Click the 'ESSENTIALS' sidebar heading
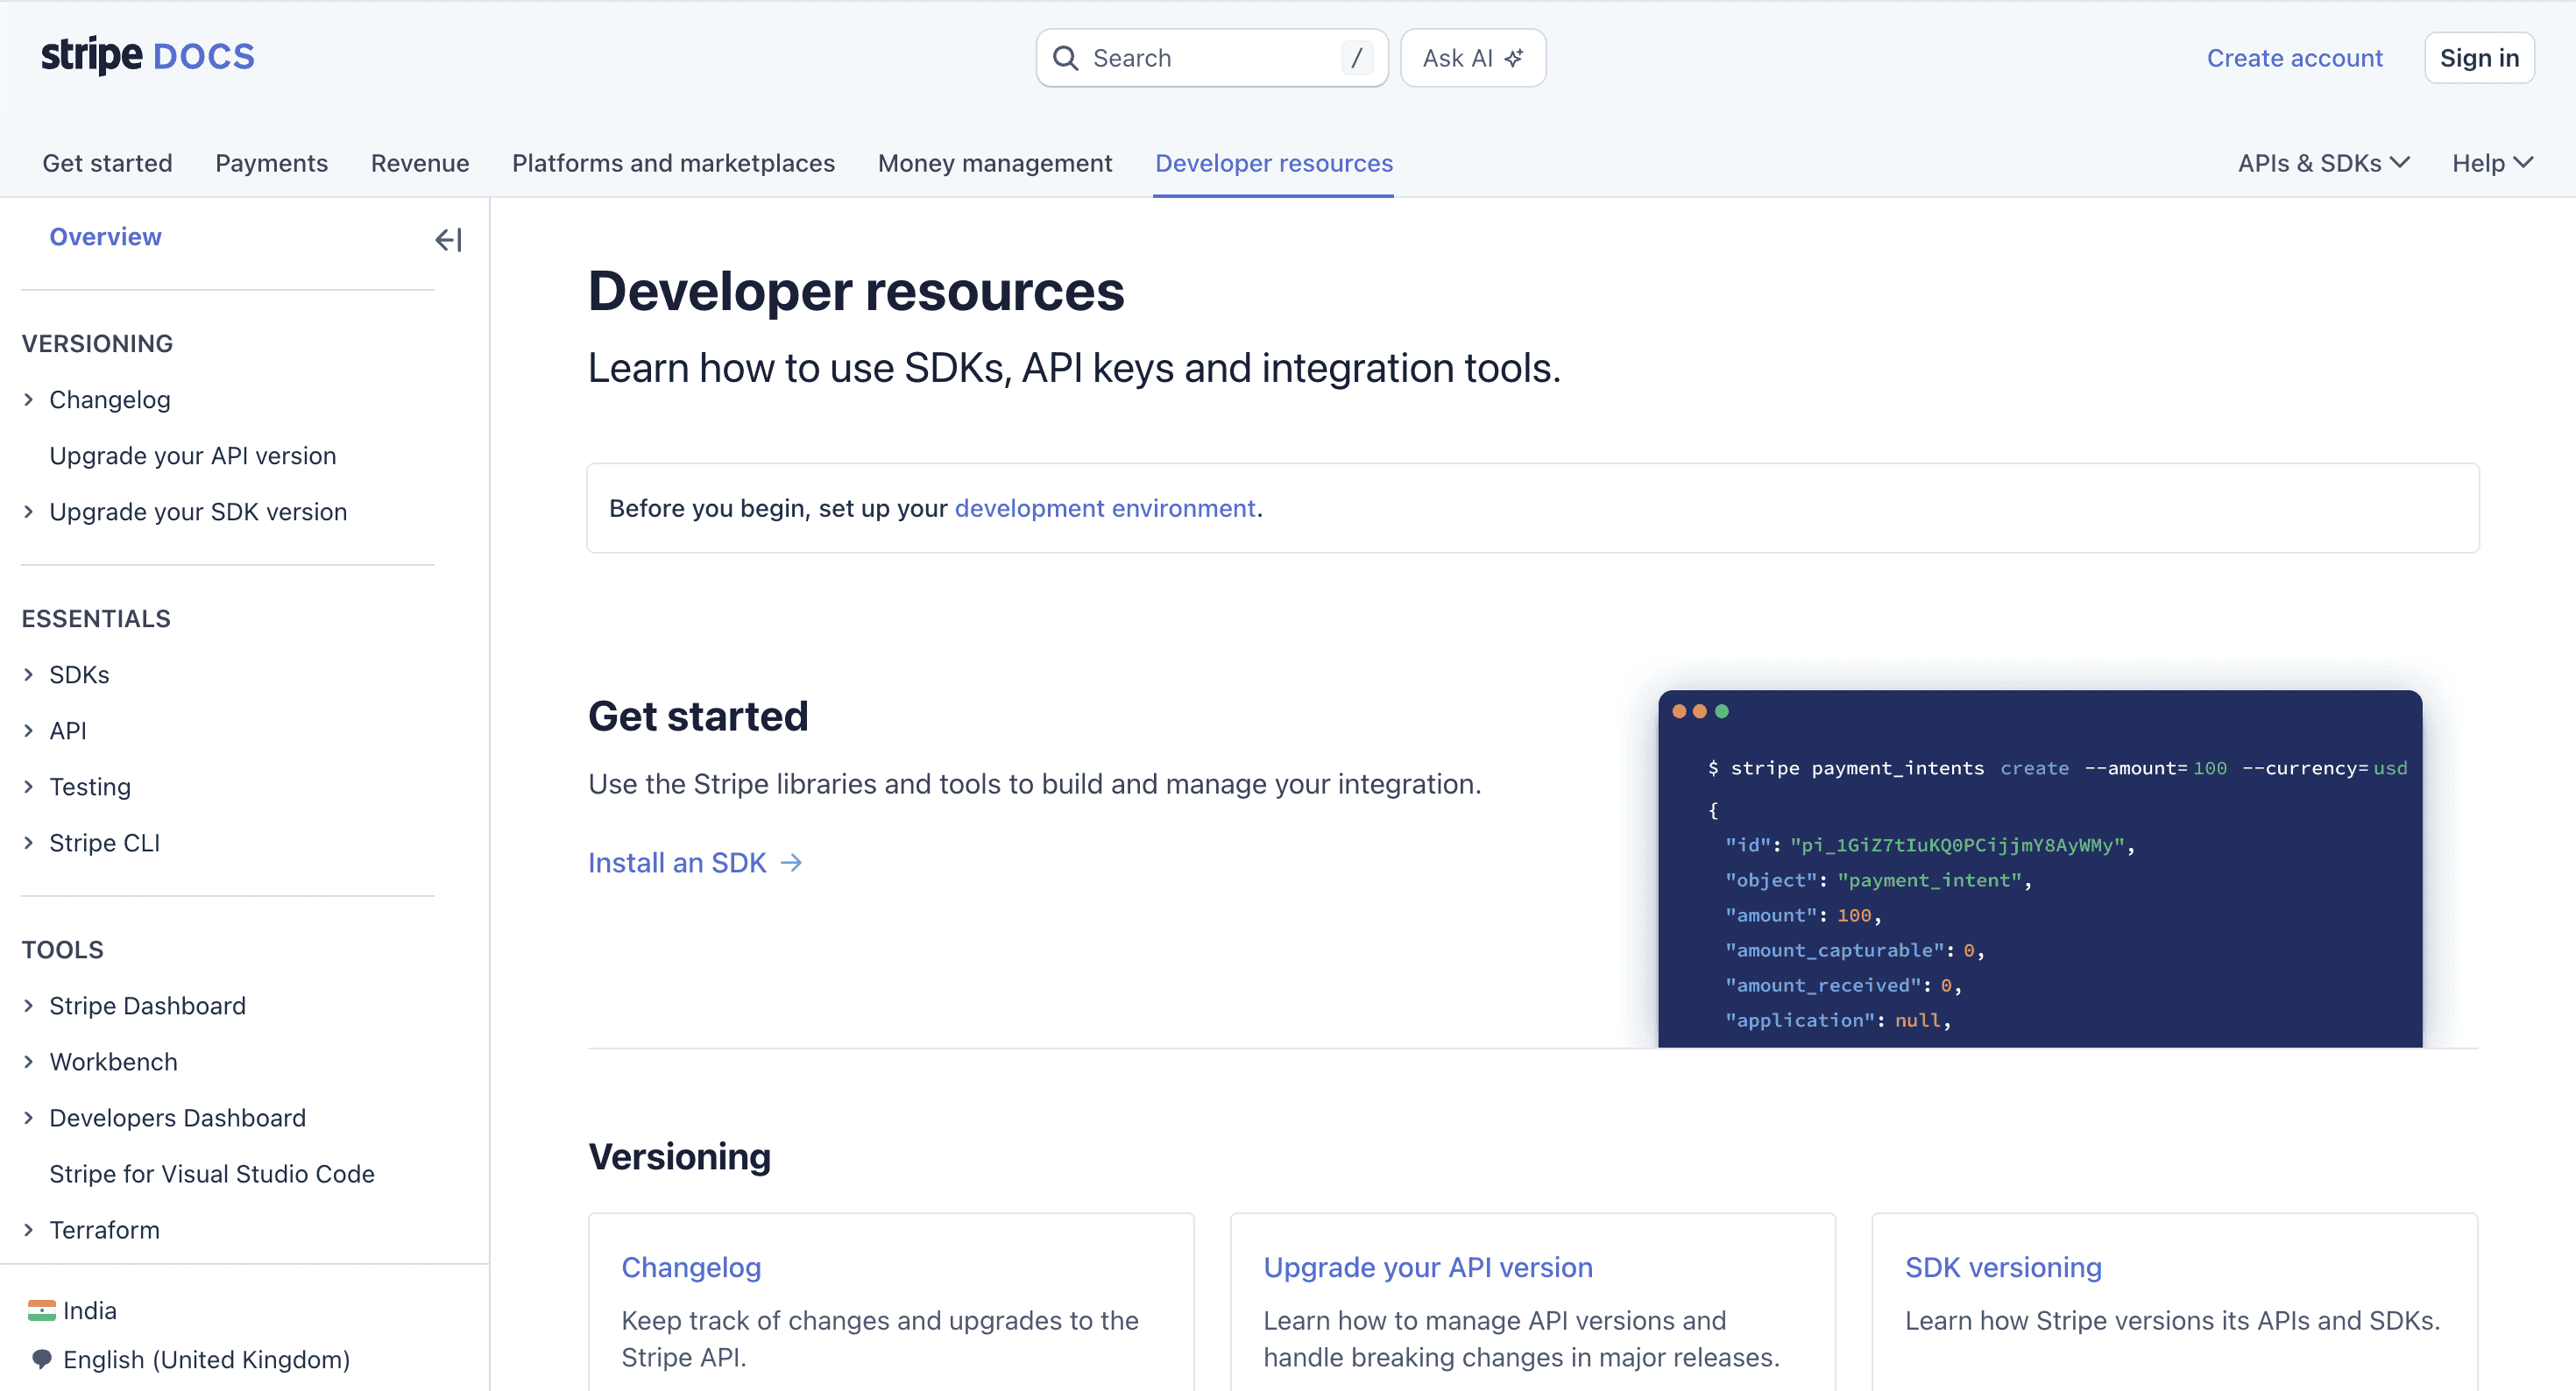 pyautogui.click(x=96, y=618)
